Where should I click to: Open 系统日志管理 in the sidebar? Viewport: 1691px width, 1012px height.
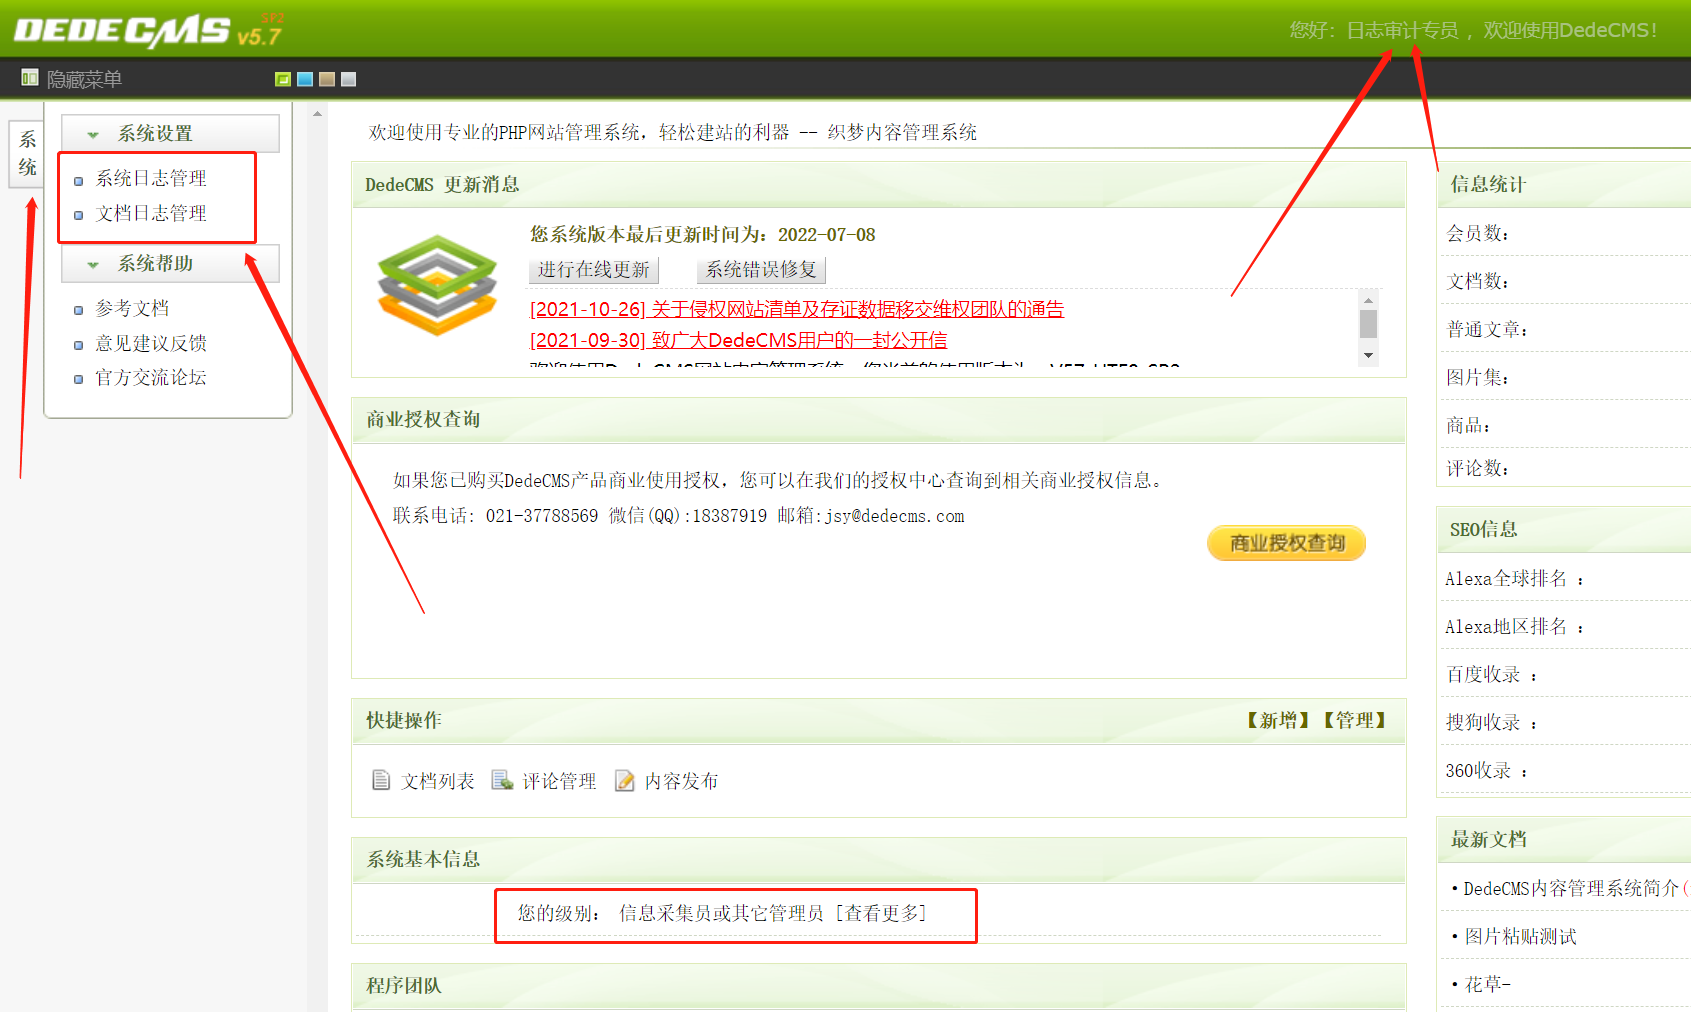151,178
